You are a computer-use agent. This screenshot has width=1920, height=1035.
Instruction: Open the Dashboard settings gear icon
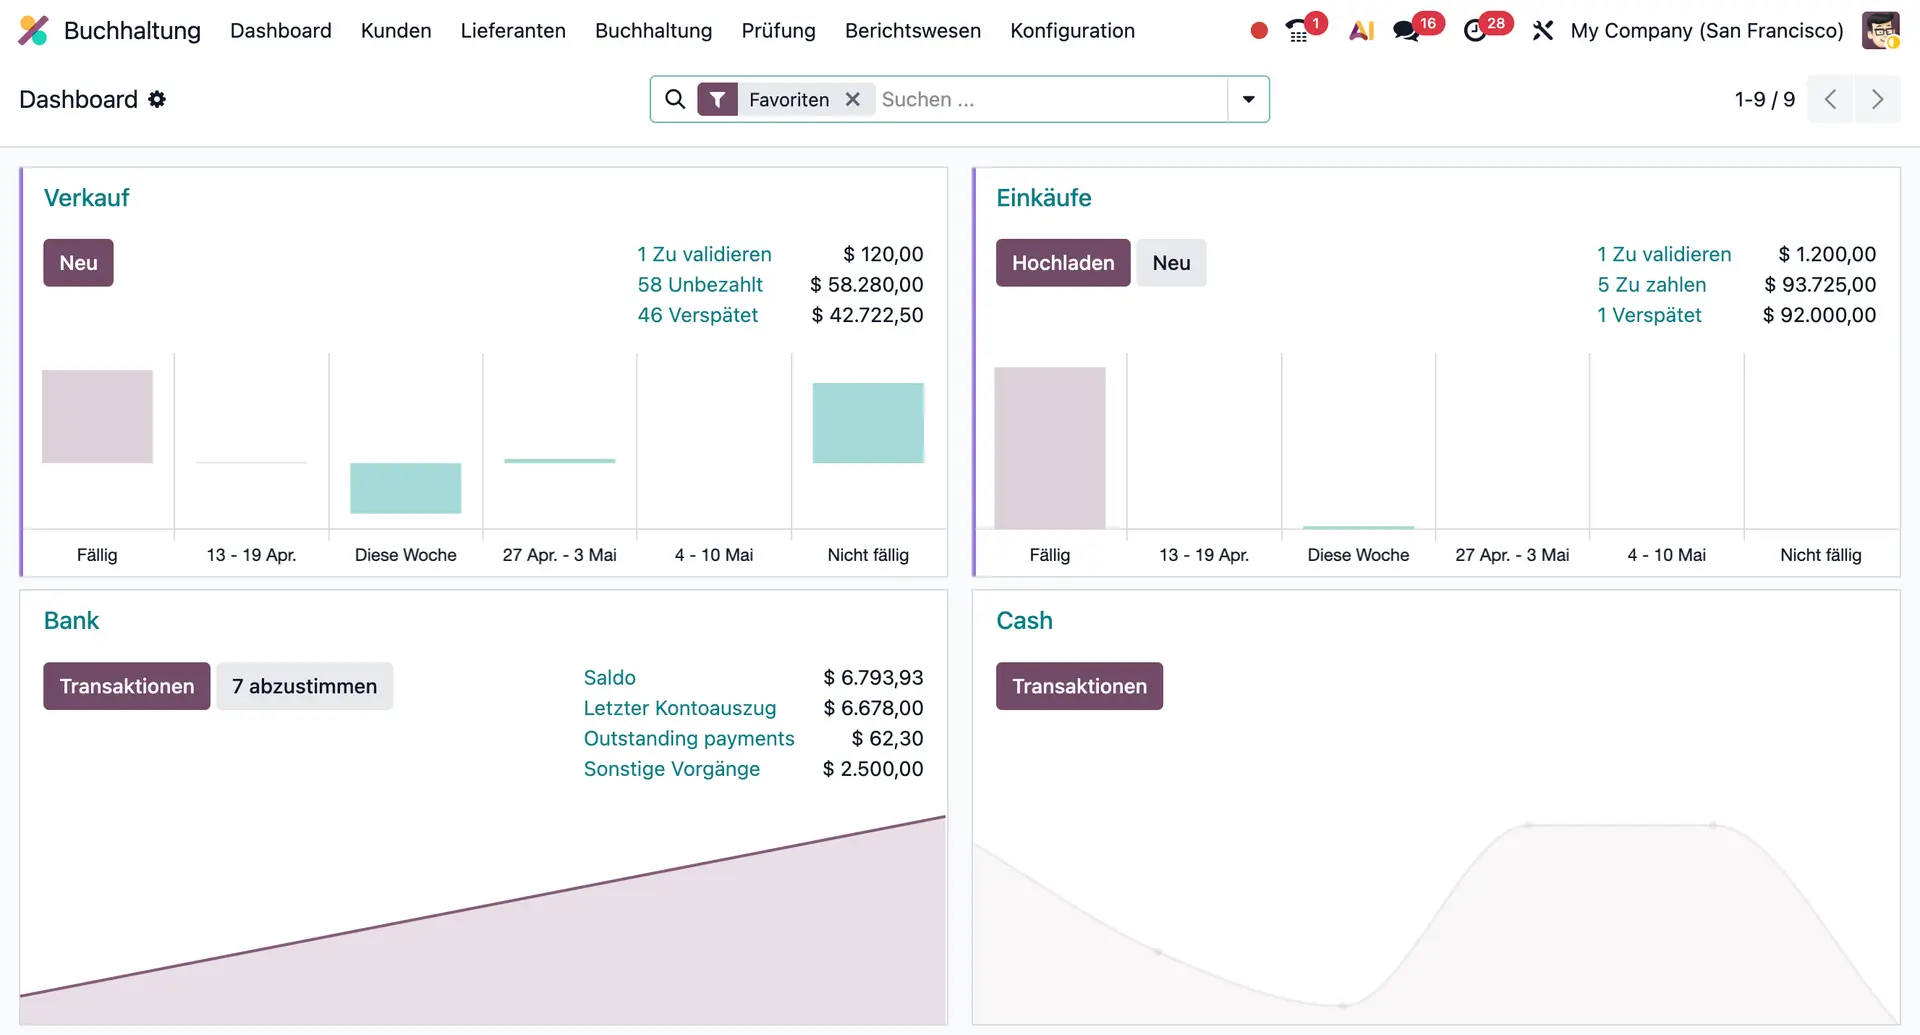point(157,99)
